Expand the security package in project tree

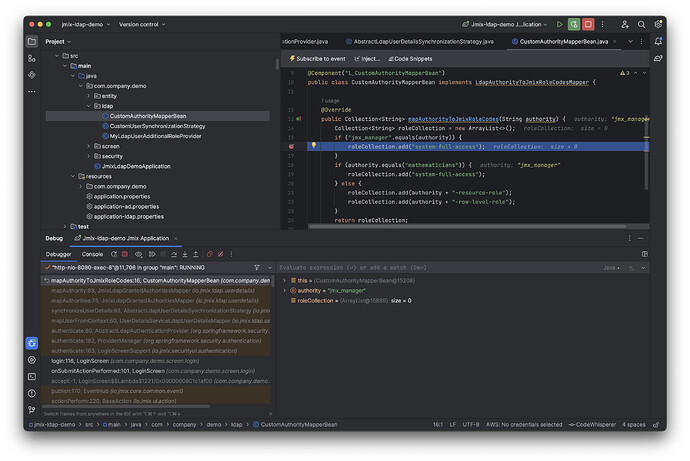click(89, 156)
